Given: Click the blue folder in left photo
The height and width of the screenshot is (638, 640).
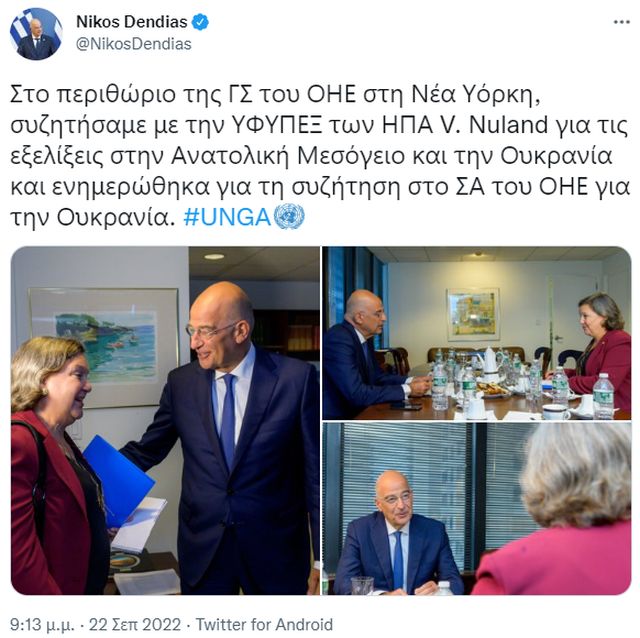Looking at the screenshot, I should click(119, 481).
